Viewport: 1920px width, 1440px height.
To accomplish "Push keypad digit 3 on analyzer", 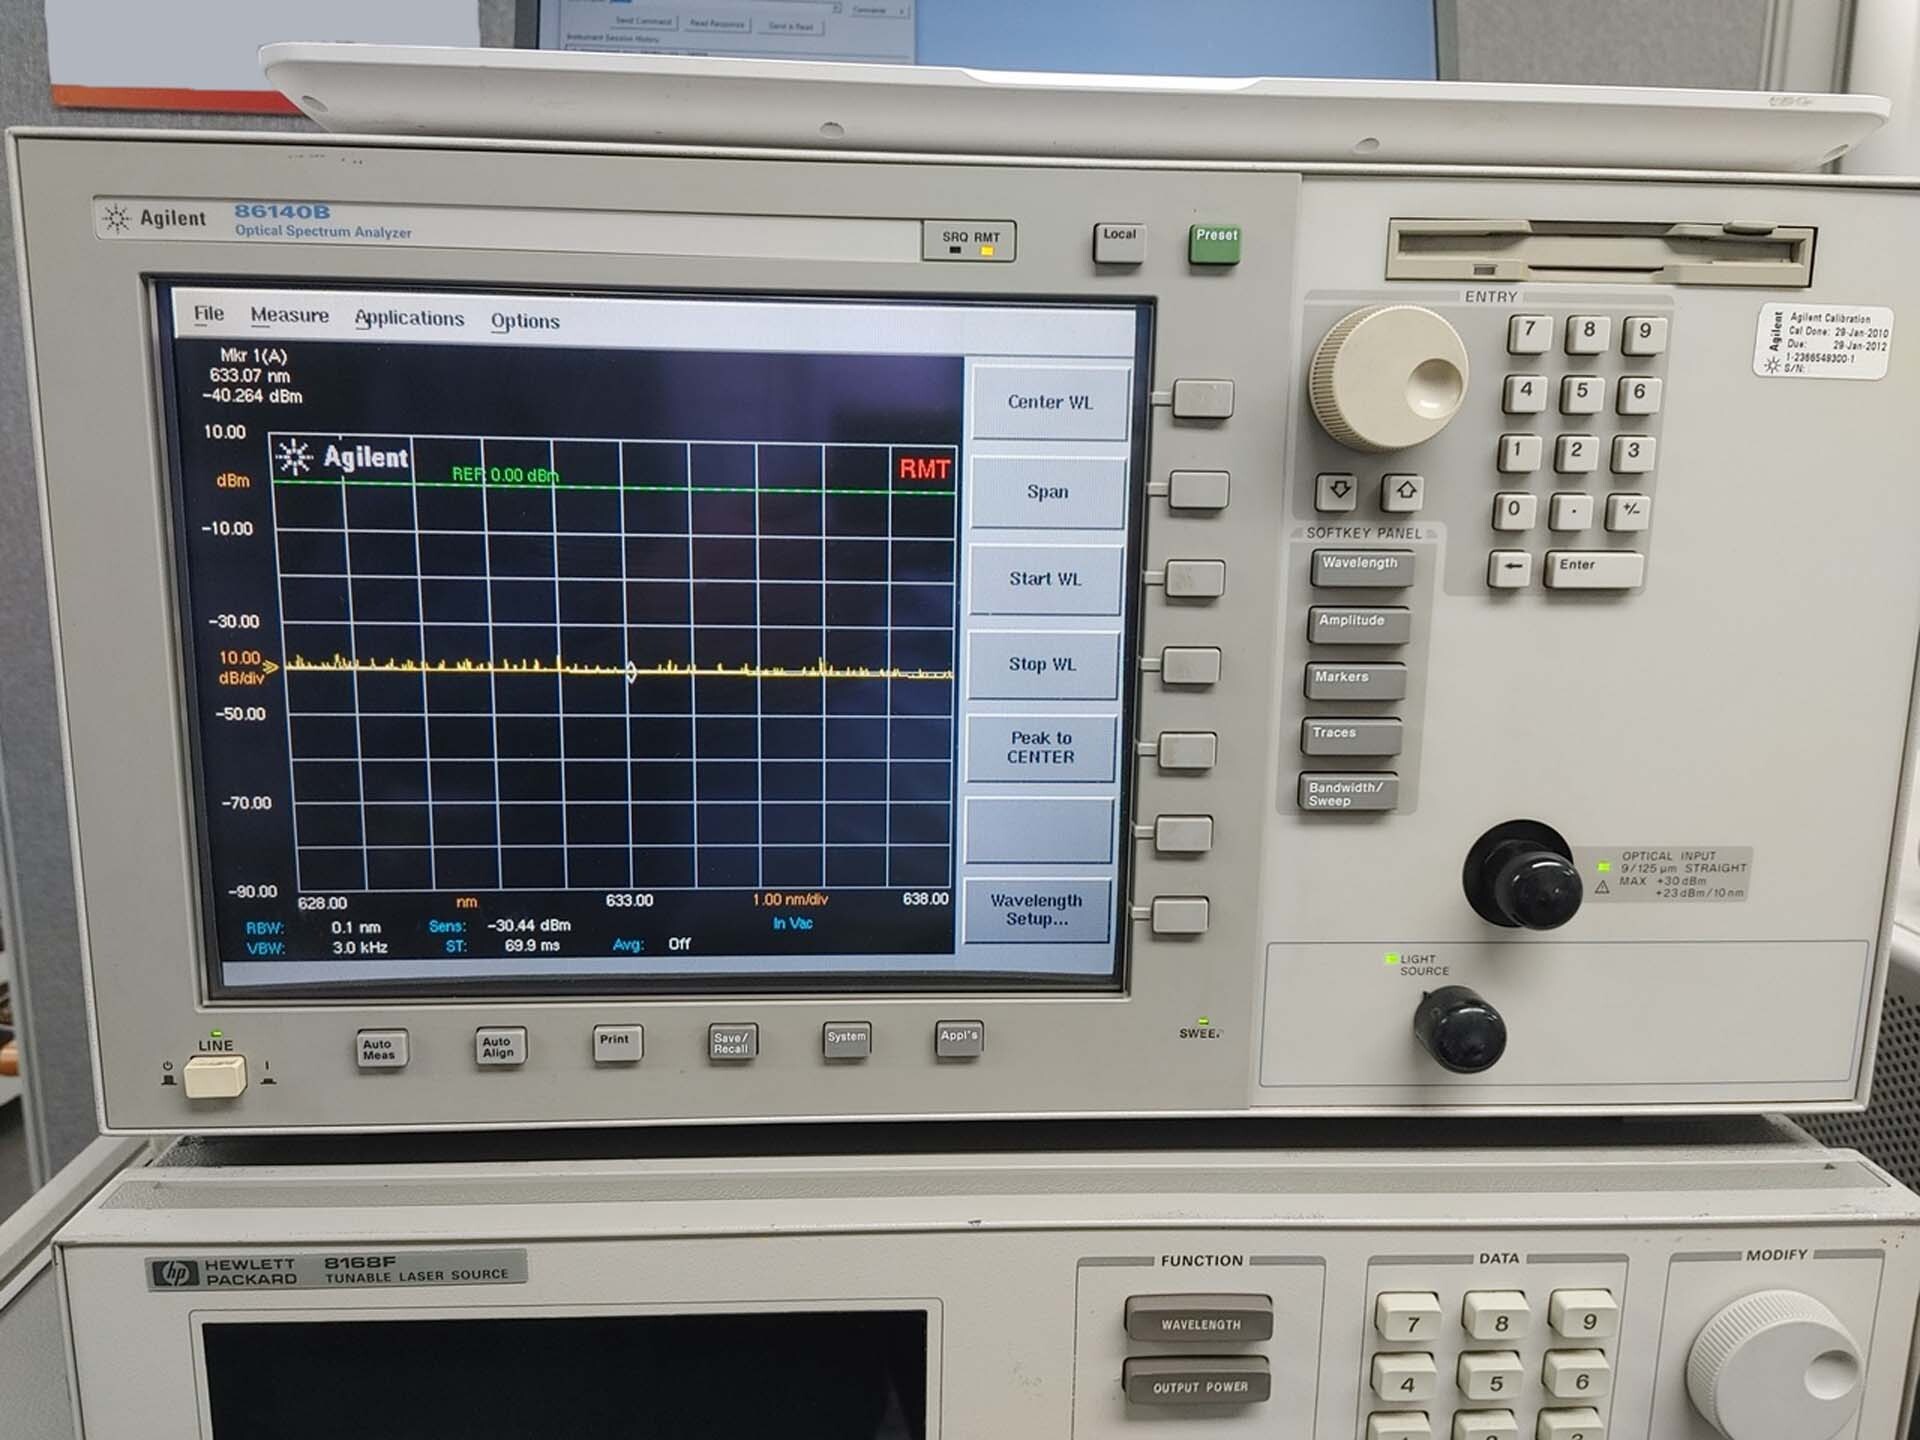I will [1633, 454].
